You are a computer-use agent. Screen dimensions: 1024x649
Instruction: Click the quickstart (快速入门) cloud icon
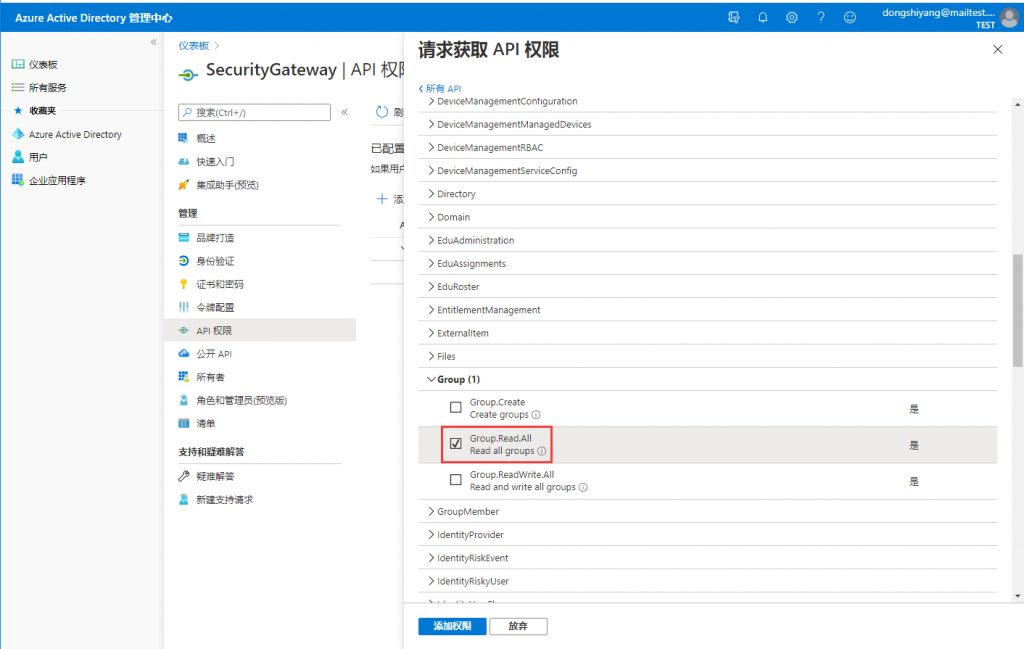(184, 161)
